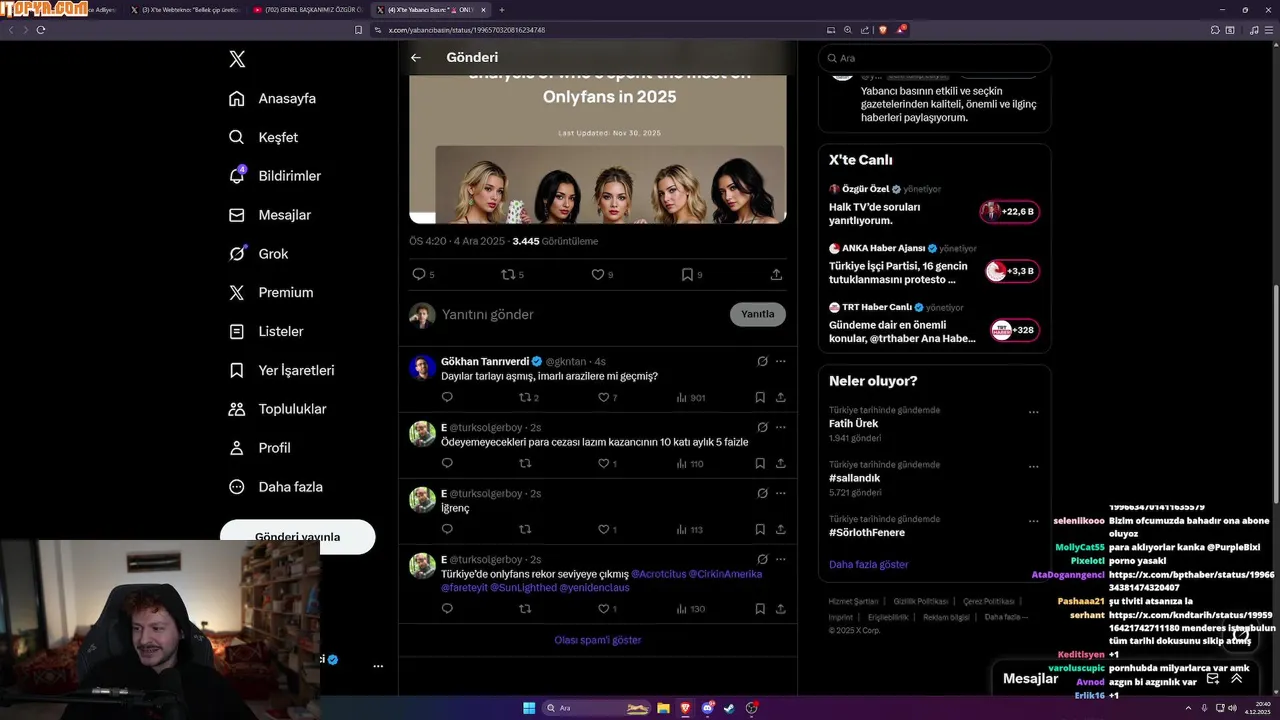Go to Profil page
Screen dimensions: 1280x720
pyautogui.click(x=260, y=448)
